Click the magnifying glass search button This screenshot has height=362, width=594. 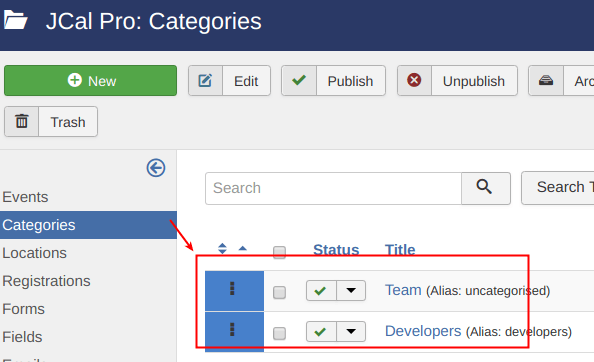pos(486,188)
